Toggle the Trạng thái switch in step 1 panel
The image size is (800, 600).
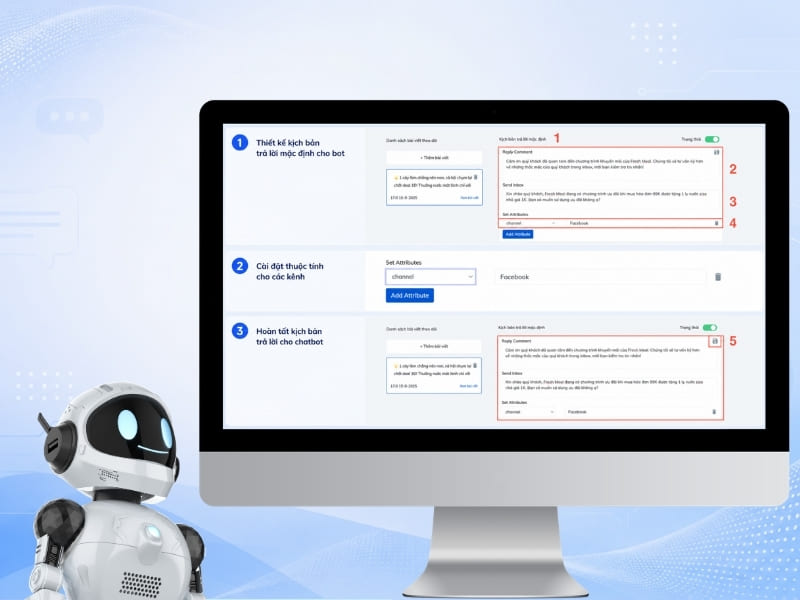pyautogui.click(x=712, y=139)
